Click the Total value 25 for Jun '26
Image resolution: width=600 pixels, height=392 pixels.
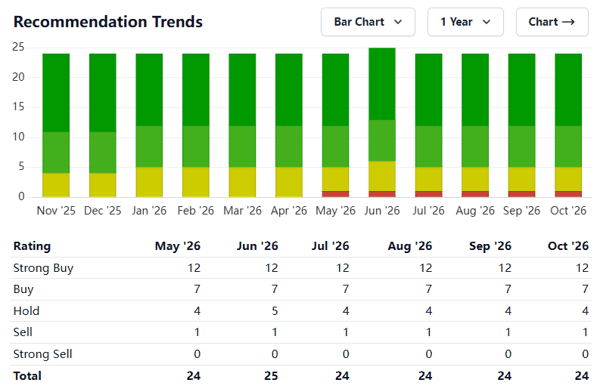271,376
